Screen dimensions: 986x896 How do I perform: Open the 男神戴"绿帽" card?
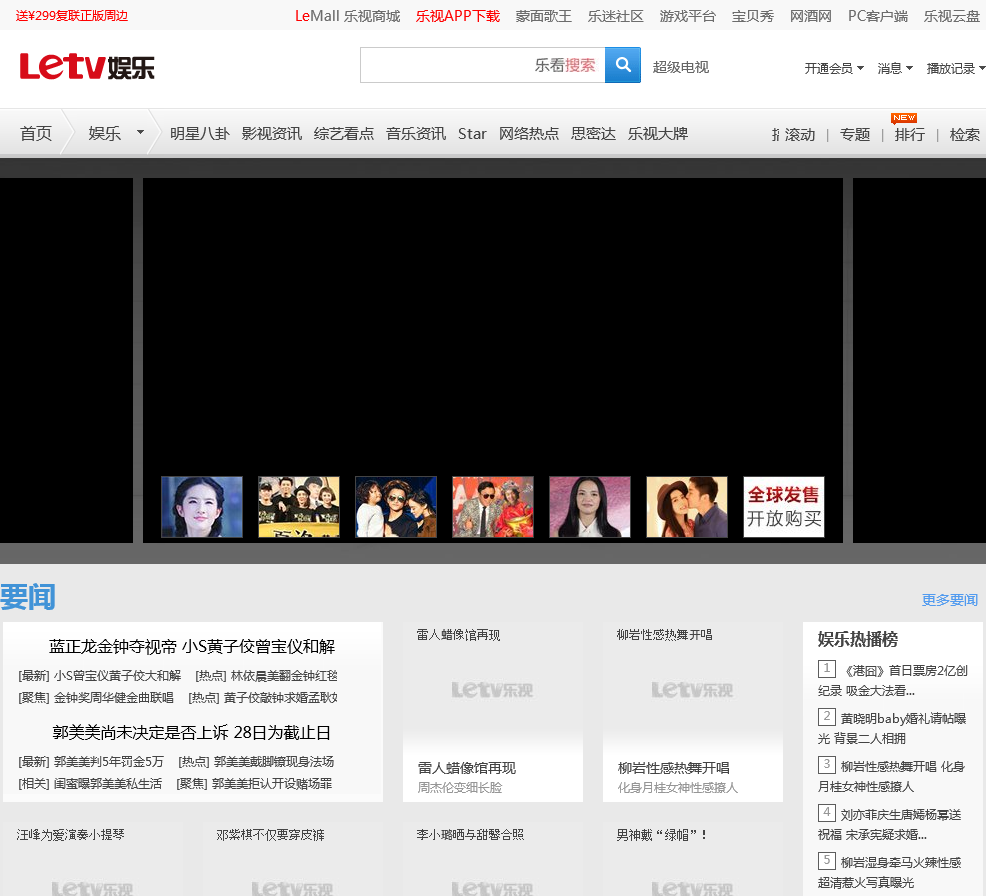point(693,859)
